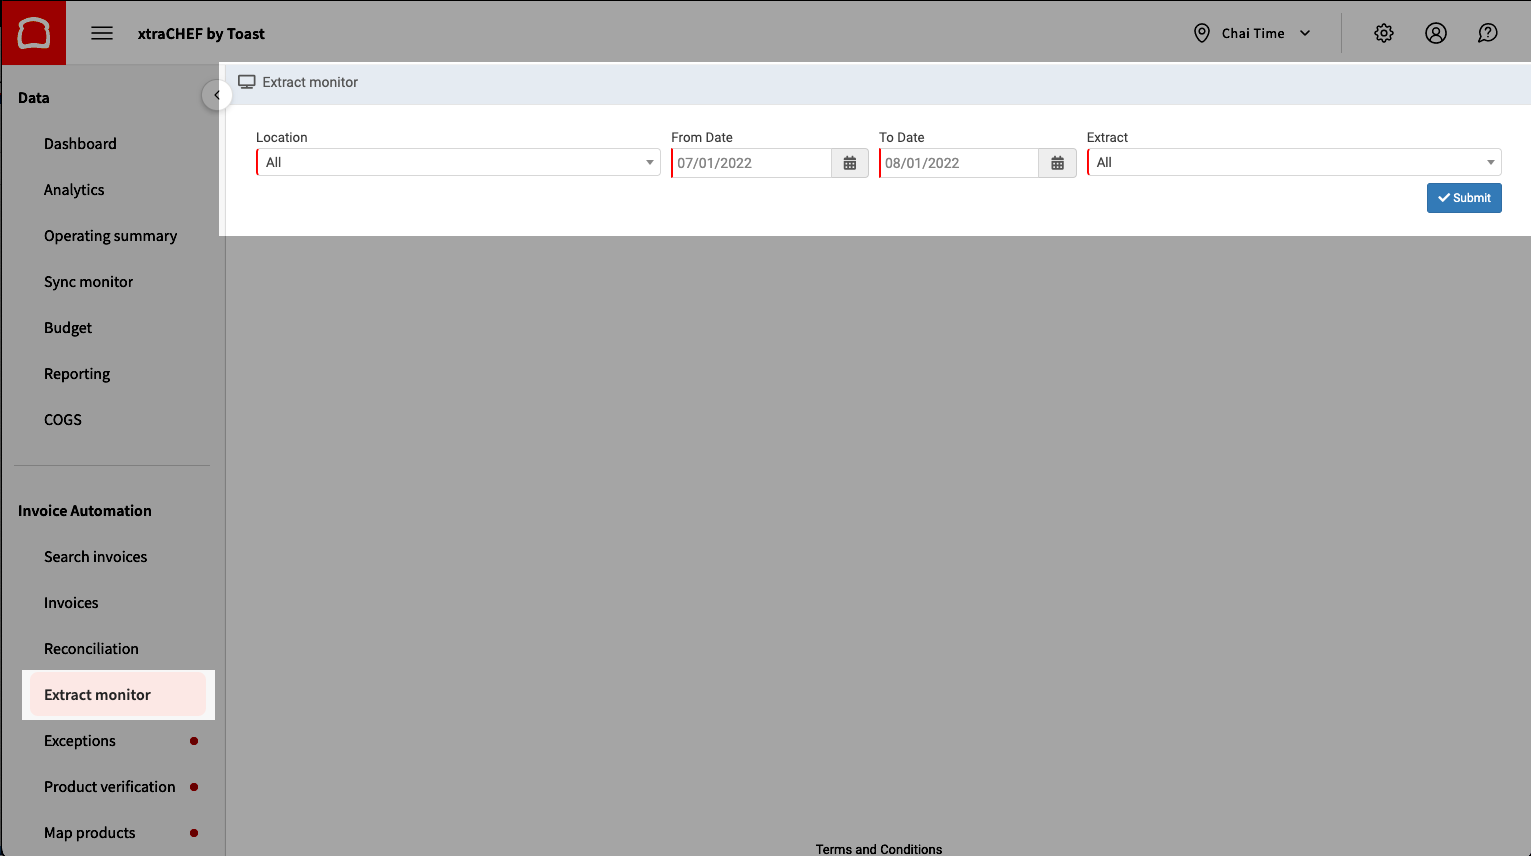Click the user account profile icon
This screenshot has height=856, width=1531.
click(1436, 32)
